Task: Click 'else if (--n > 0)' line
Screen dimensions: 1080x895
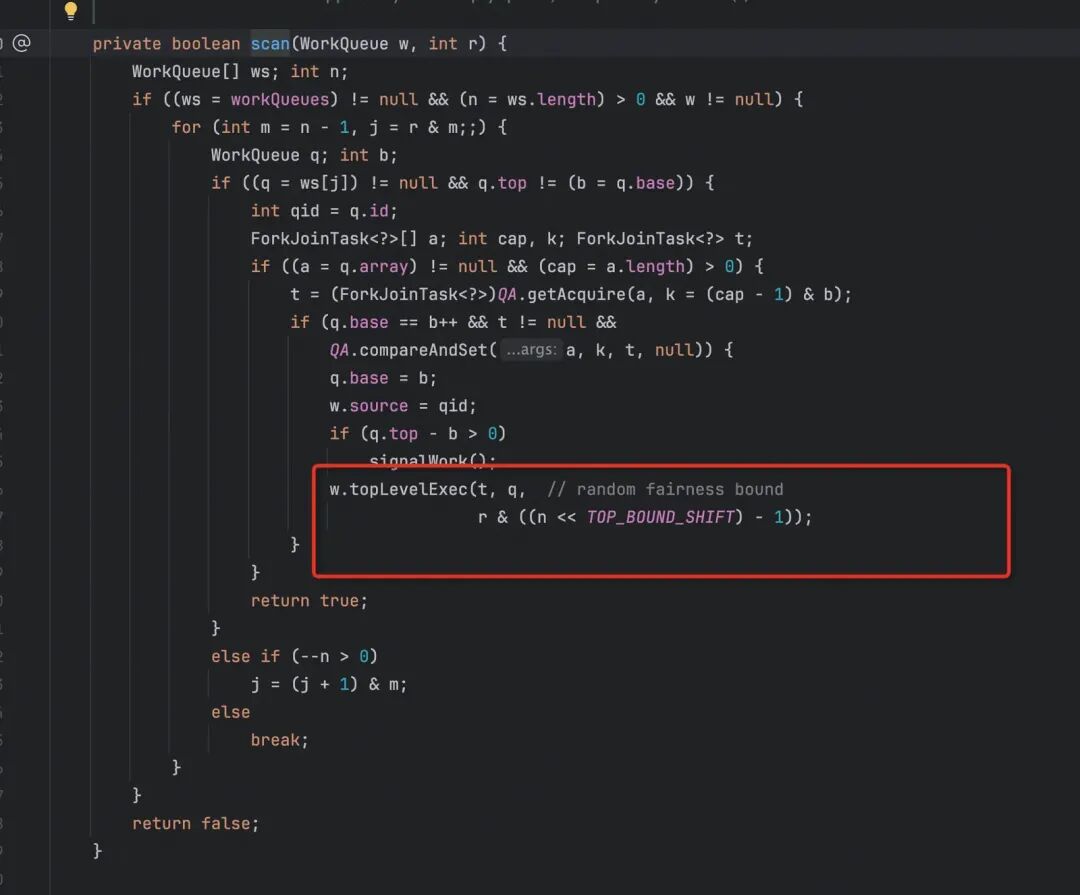Action: click(294, 657)
